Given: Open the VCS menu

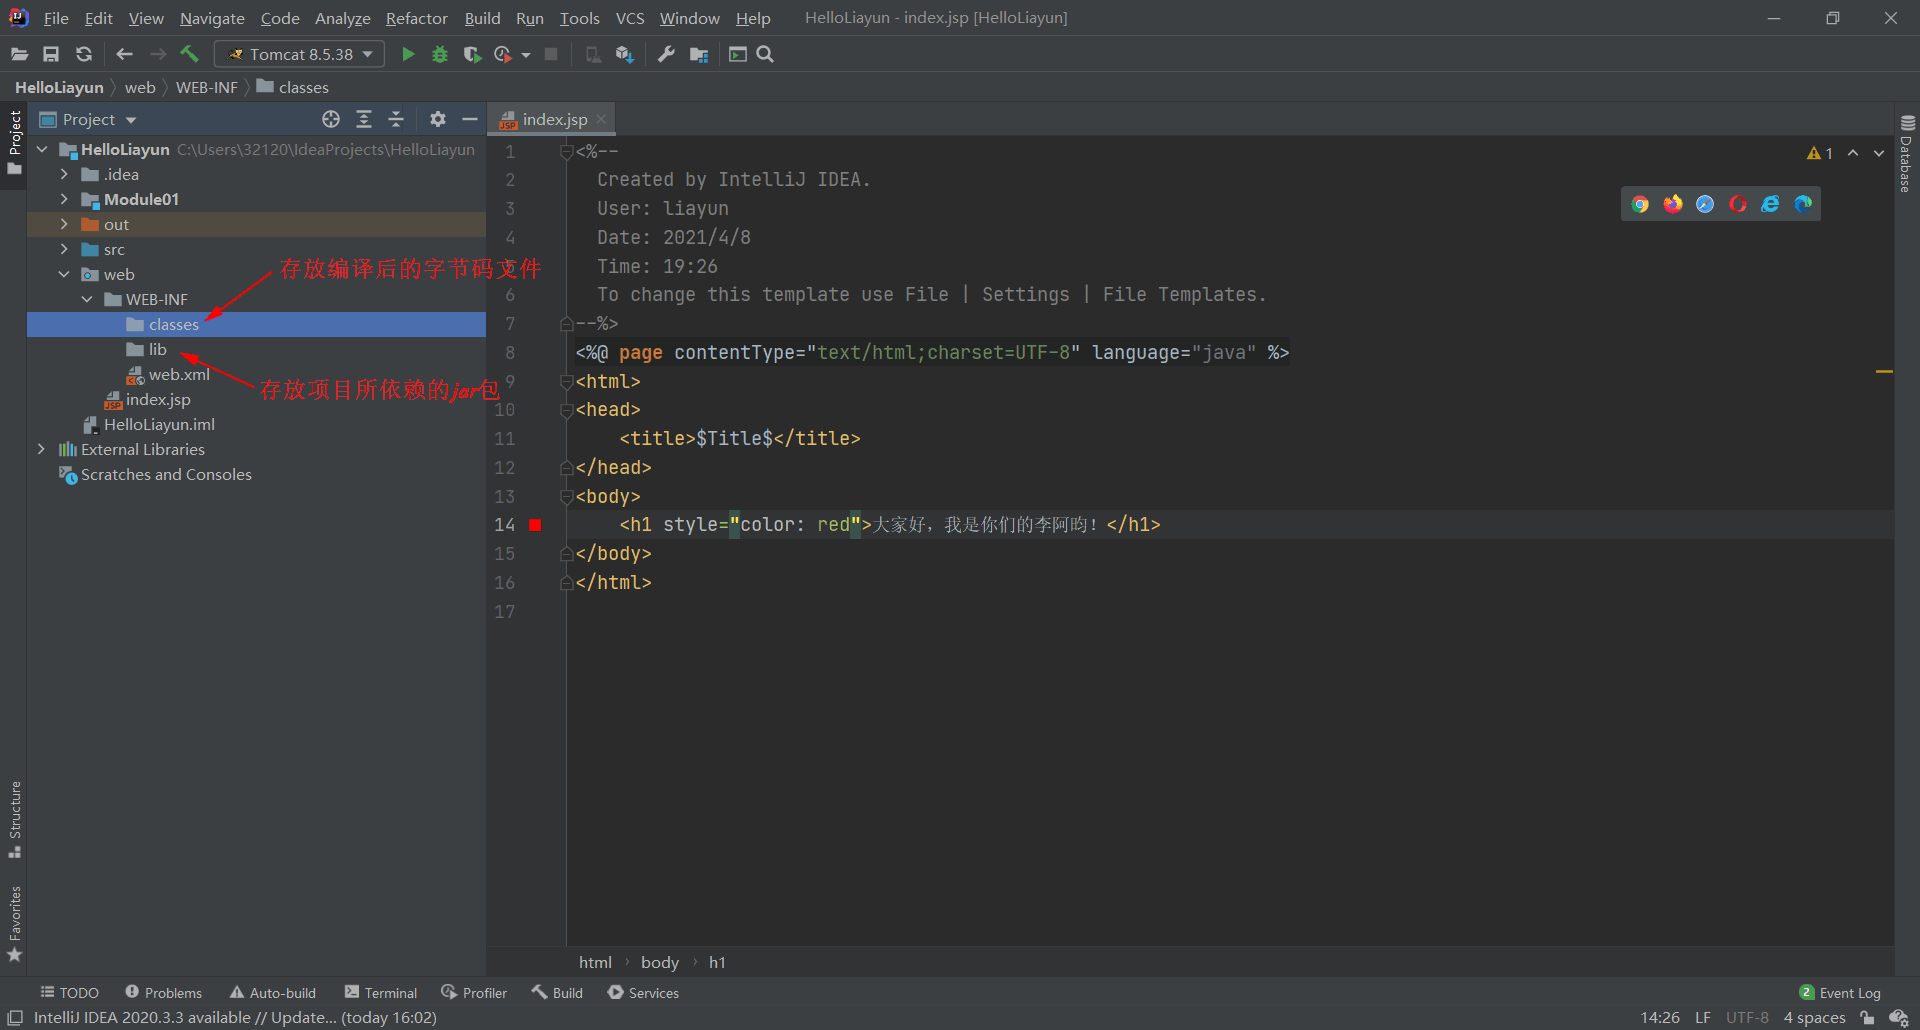Looking at the screenshot, I should (x=630, y=18).
